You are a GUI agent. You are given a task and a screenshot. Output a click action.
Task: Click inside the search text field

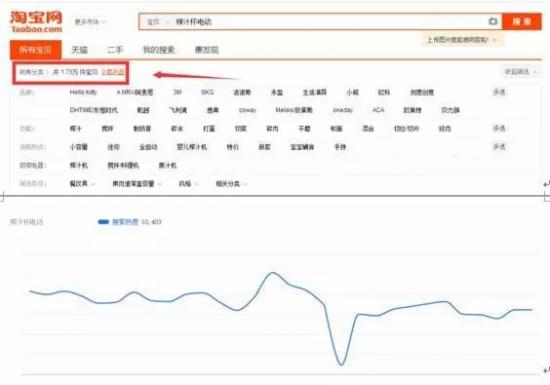pos(330,22)
